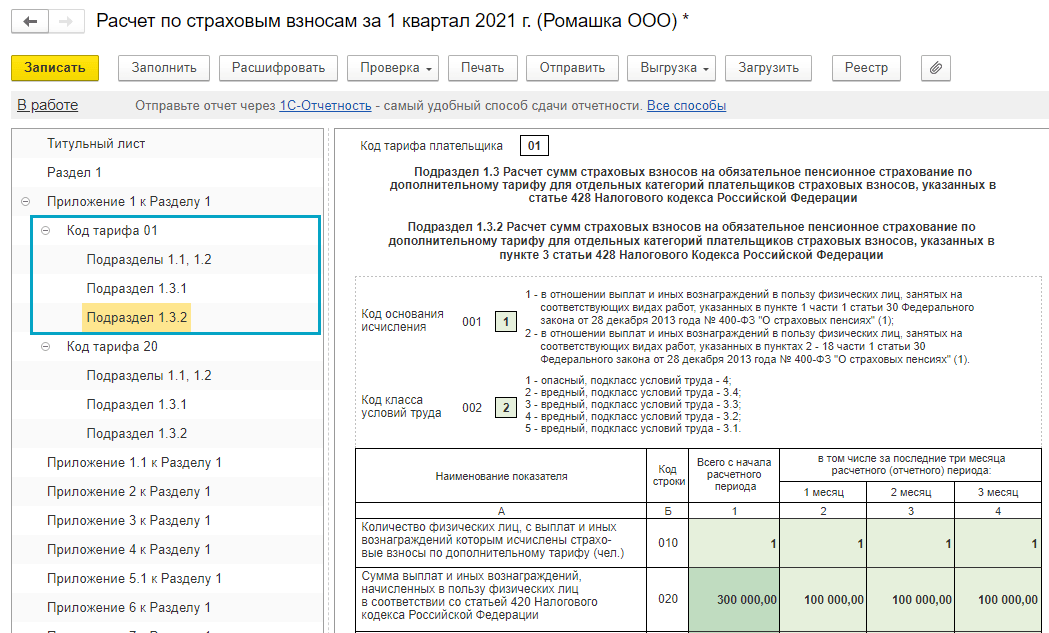Open the В работе status link

point(47,105)
